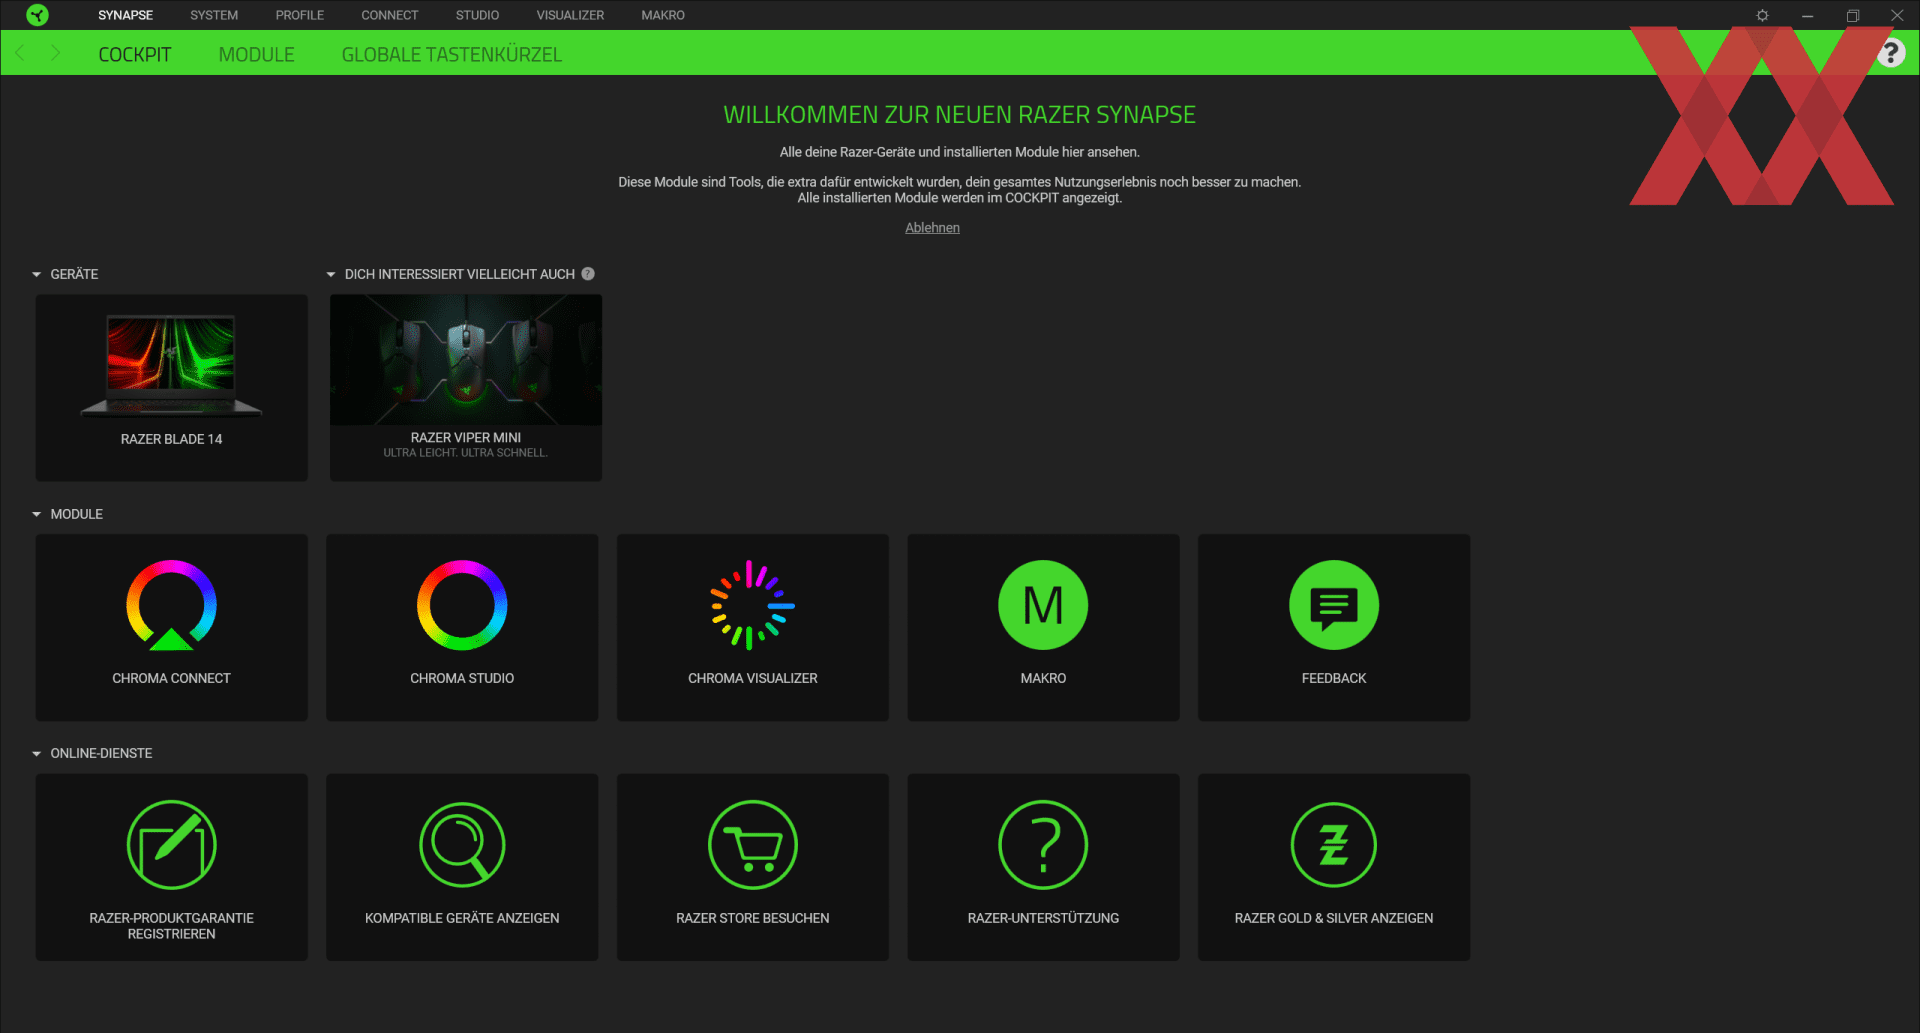This screenshot has width=1920, height=1033.
Task: Close the Synapse window
Action: click(x=1897, y=15)
